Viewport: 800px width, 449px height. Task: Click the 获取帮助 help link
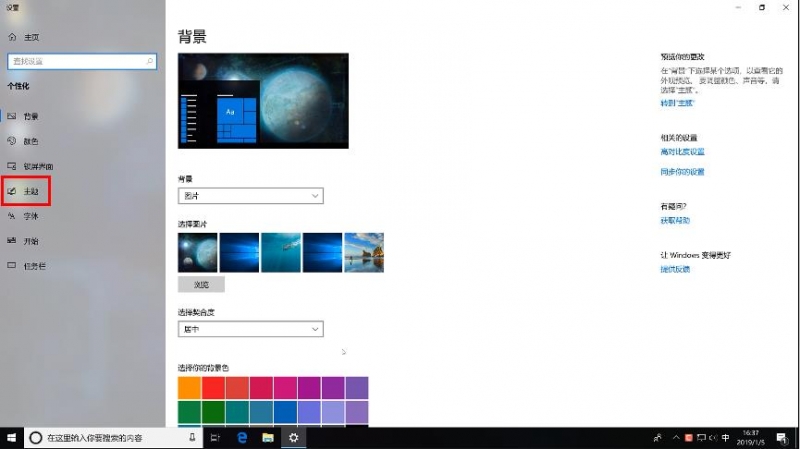(x=675, y=220)
